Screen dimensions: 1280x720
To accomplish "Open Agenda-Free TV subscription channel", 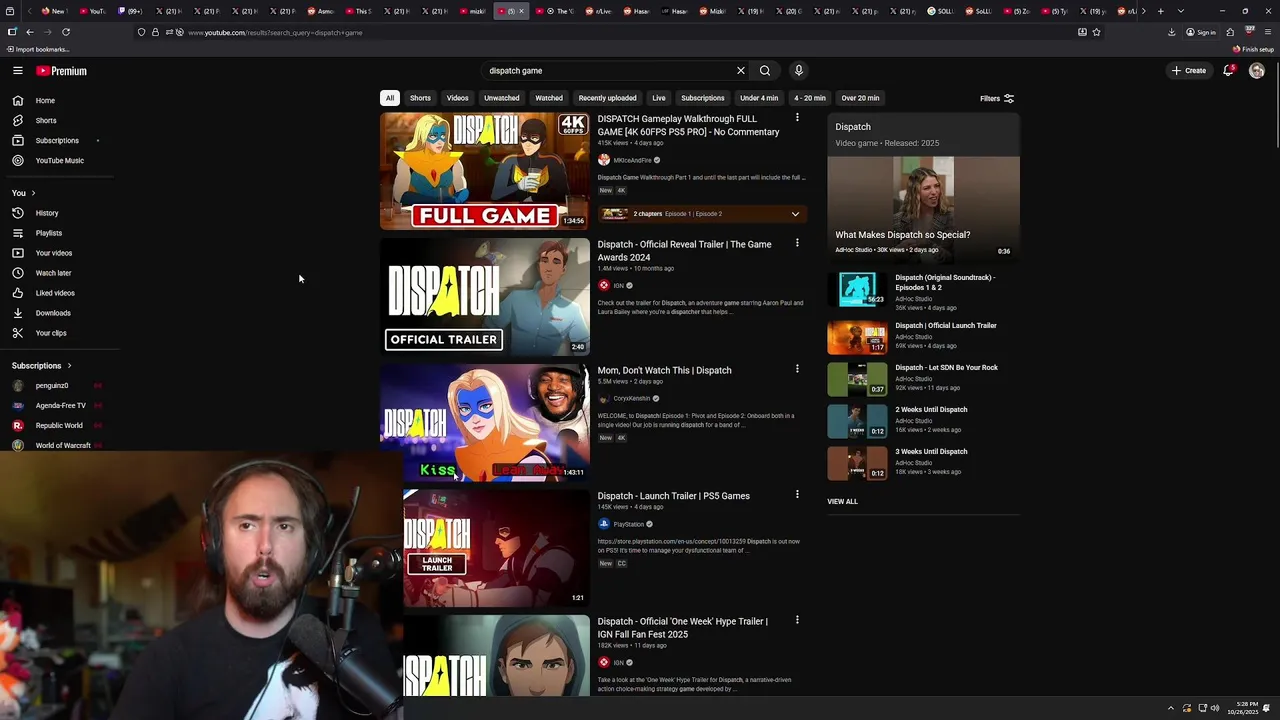I will (60, 406).
